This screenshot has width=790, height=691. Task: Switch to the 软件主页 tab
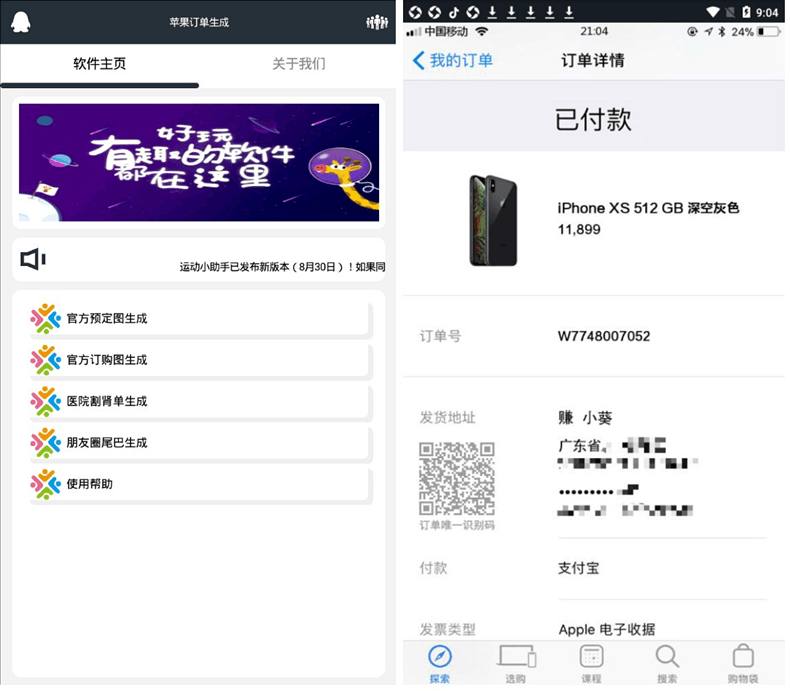click(x=100, y=64)
